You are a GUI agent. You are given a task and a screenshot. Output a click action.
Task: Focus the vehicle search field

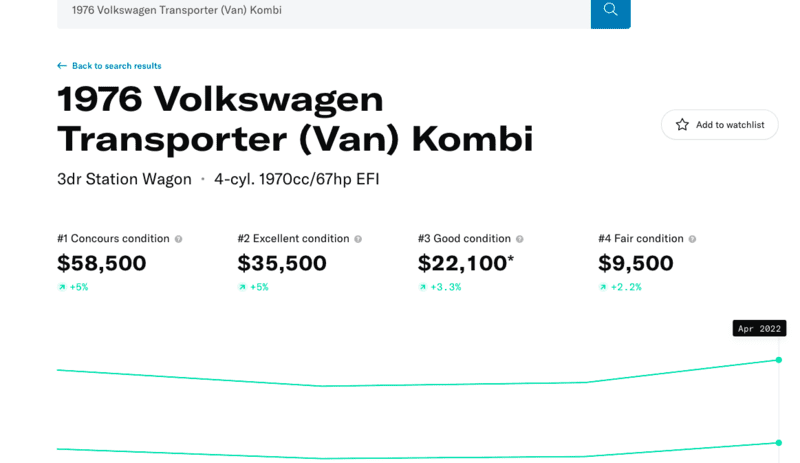point(324,11)
